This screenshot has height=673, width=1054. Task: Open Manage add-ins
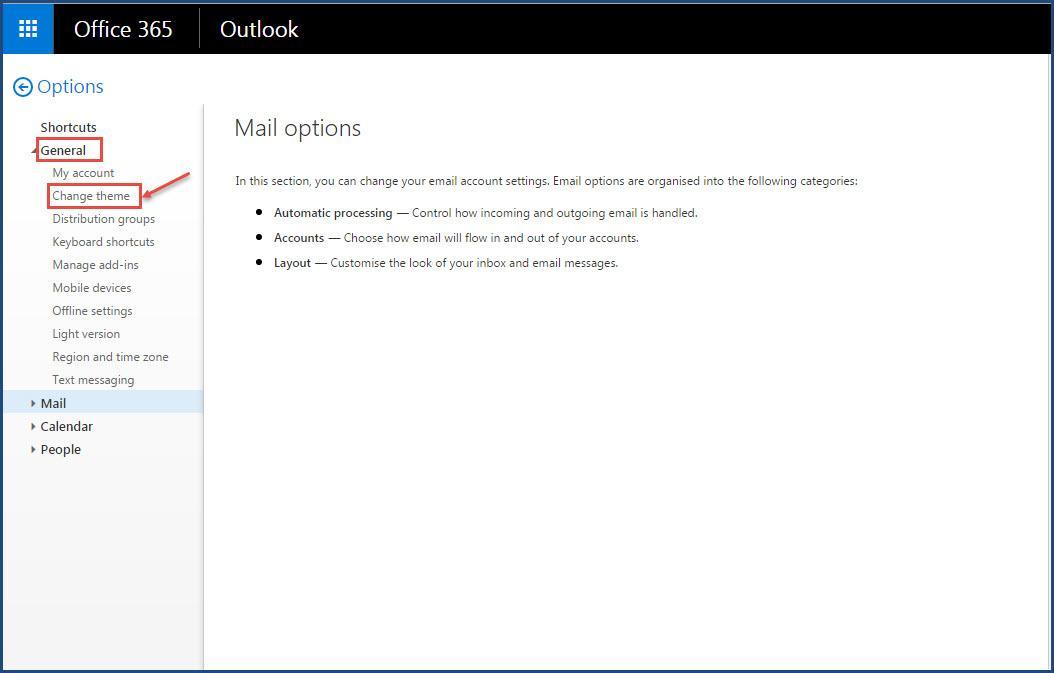[x=95, y=264]
